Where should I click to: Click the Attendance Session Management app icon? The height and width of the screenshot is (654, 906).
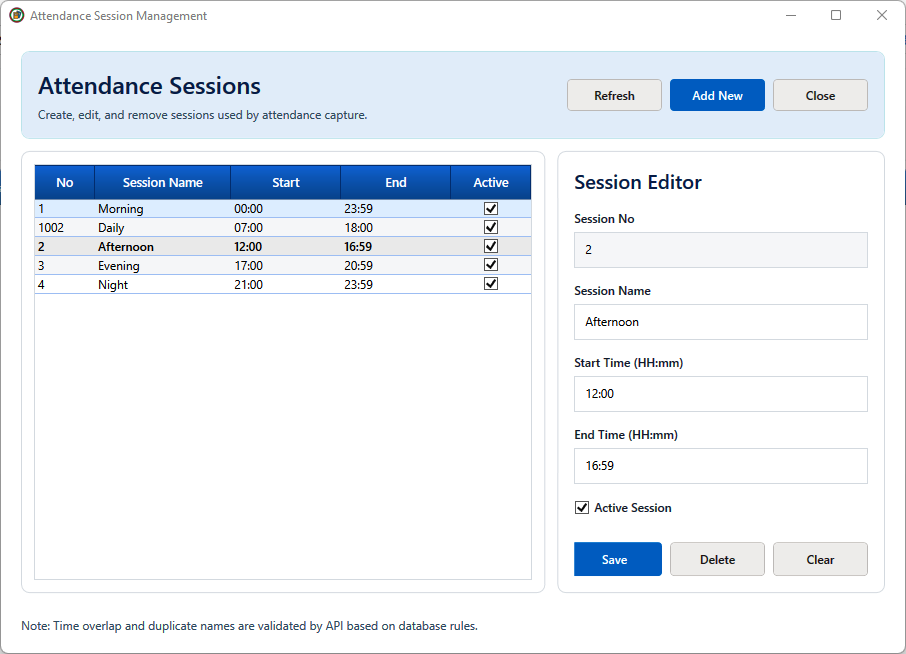(x=17, y=16)
